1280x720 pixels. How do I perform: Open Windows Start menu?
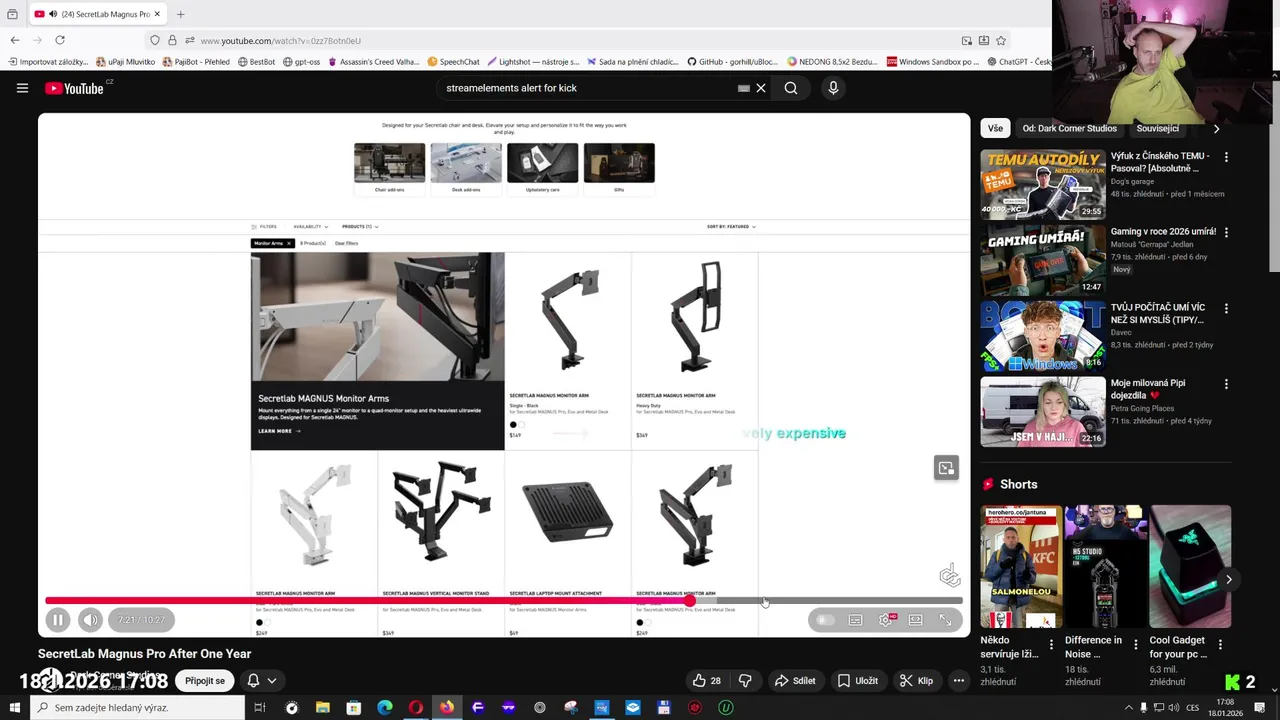[x=13, y=708]
